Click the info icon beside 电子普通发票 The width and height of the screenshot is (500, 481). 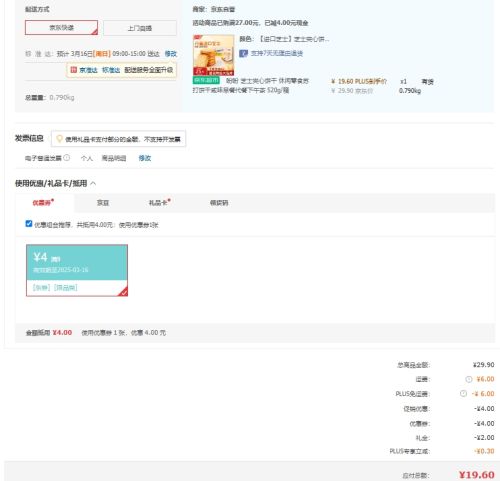coord(67,158)
